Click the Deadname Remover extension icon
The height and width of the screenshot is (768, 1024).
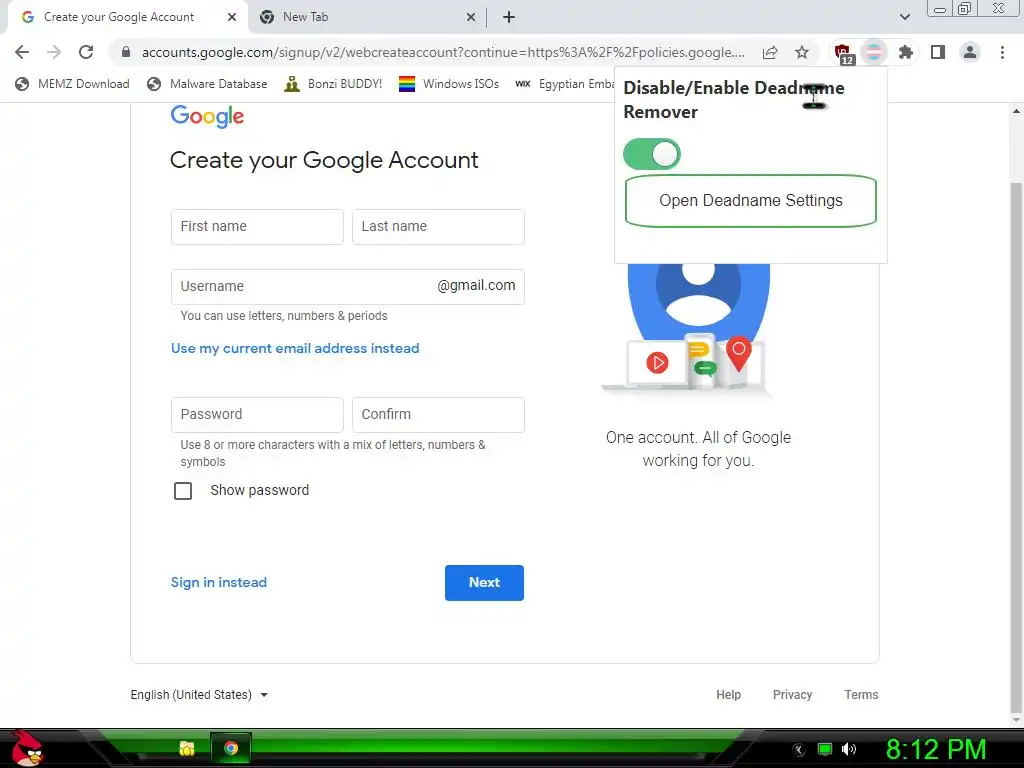point(874,52)
